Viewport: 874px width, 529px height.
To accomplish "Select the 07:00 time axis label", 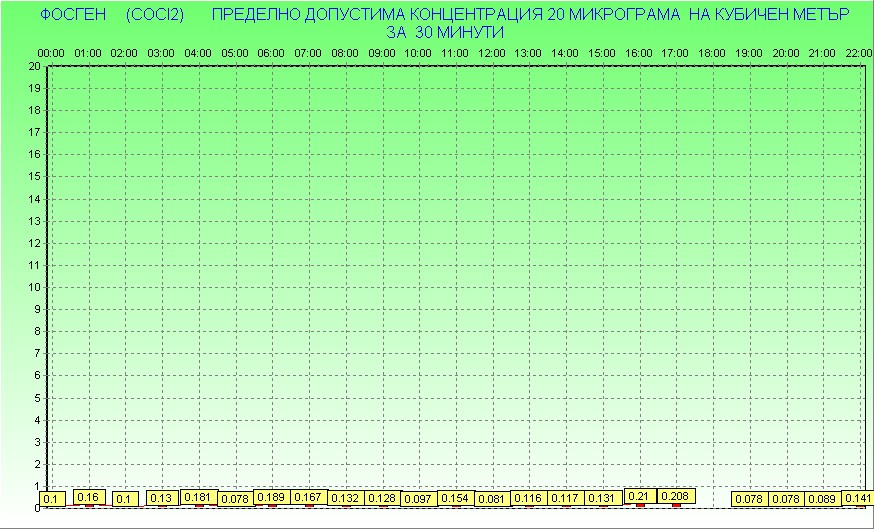I will point(308,54).
